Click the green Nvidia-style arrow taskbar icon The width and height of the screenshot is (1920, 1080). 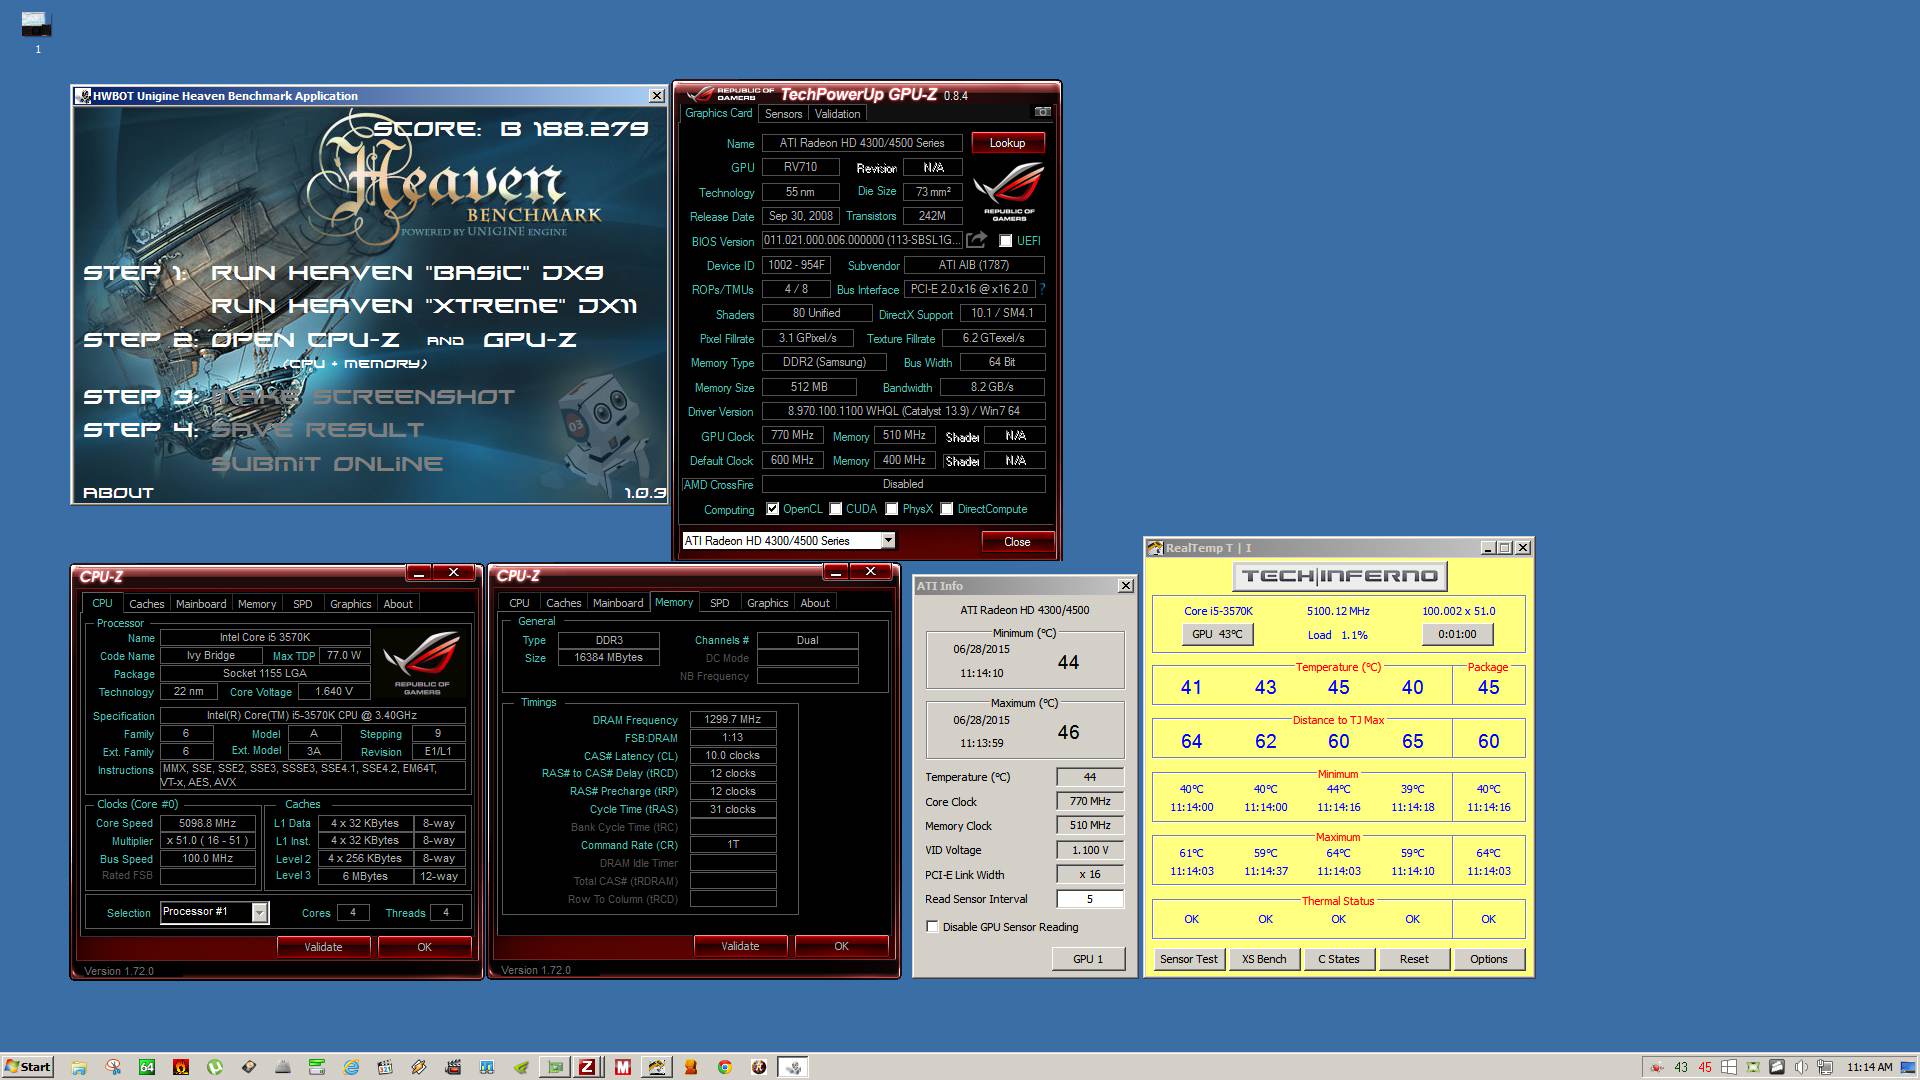coord(521,1067)
